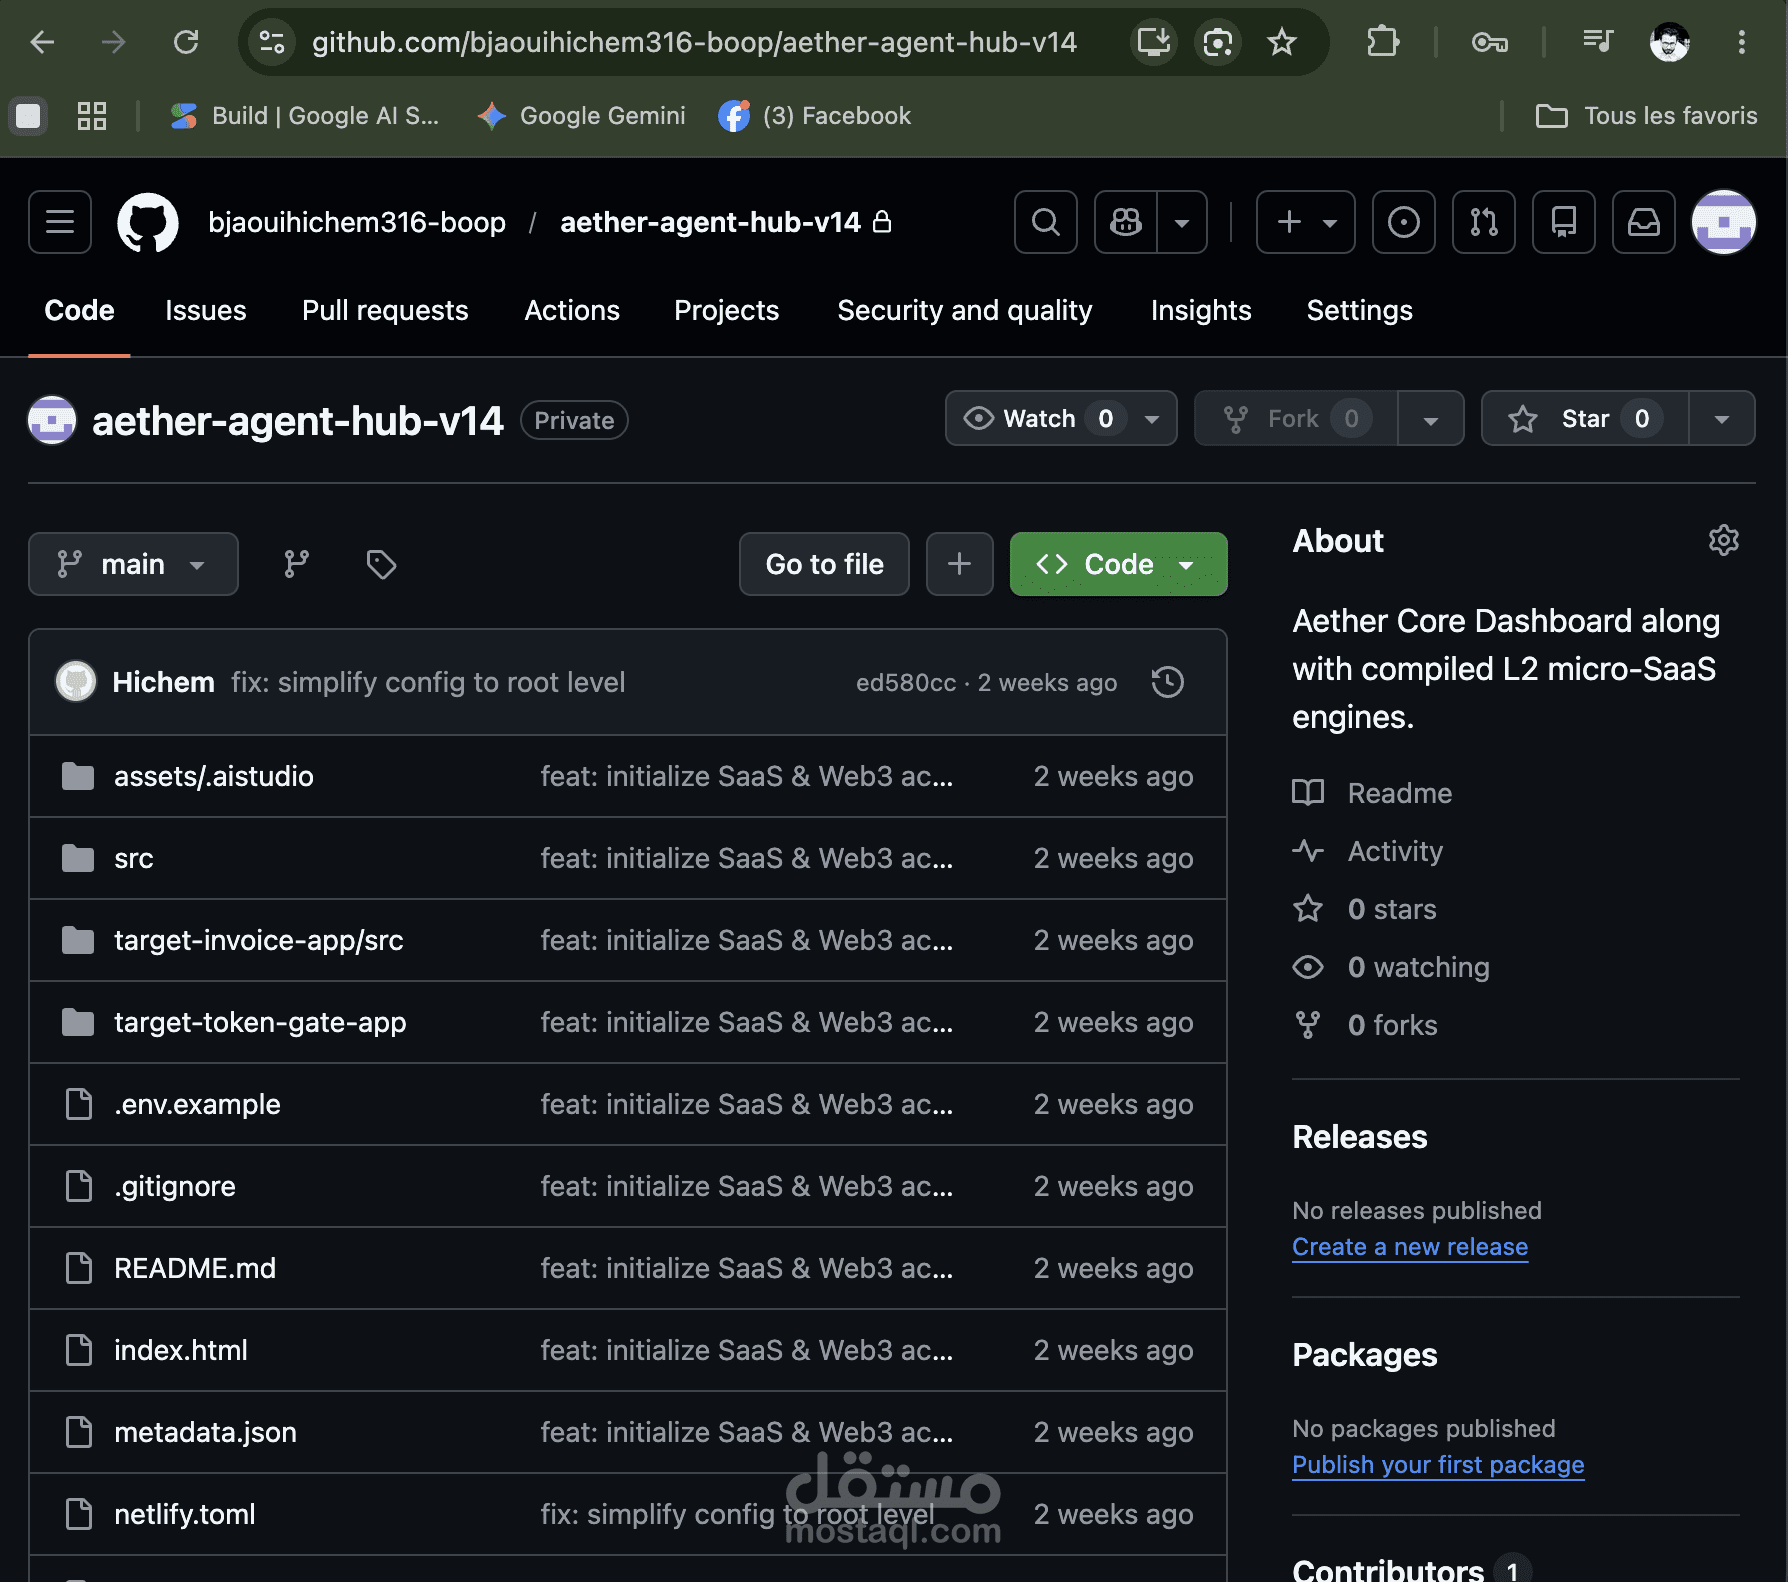Open the GitHub user avatar menu
The height and width of the screenshot is (1582, 1788).
(x=1724, y=222)
